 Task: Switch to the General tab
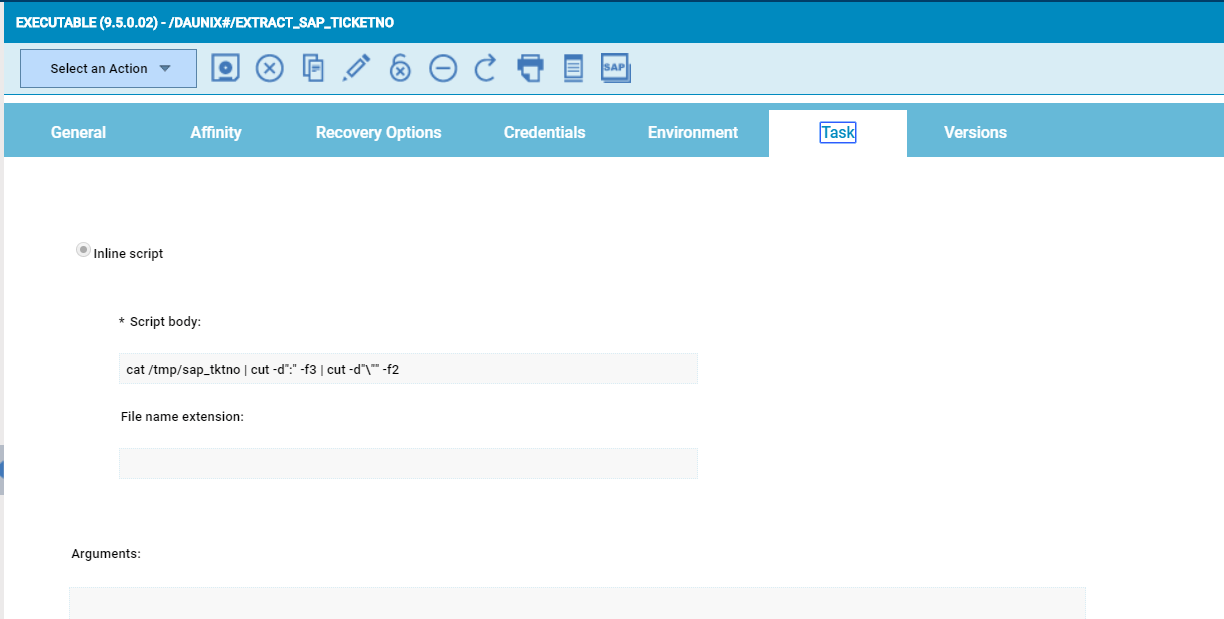[78, 133]
